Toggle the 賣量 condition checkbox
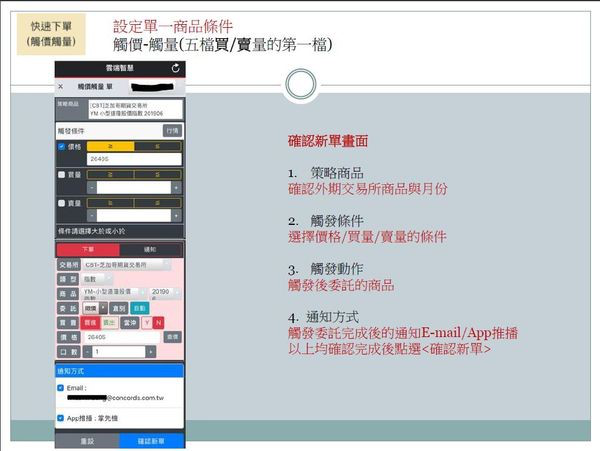Screen dimensions: 600x451 click(x=61, y=203)
